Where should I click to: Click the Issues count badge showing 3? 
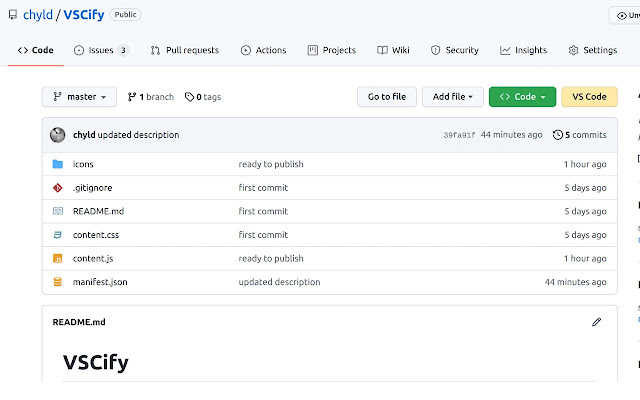tap(123, 50)
